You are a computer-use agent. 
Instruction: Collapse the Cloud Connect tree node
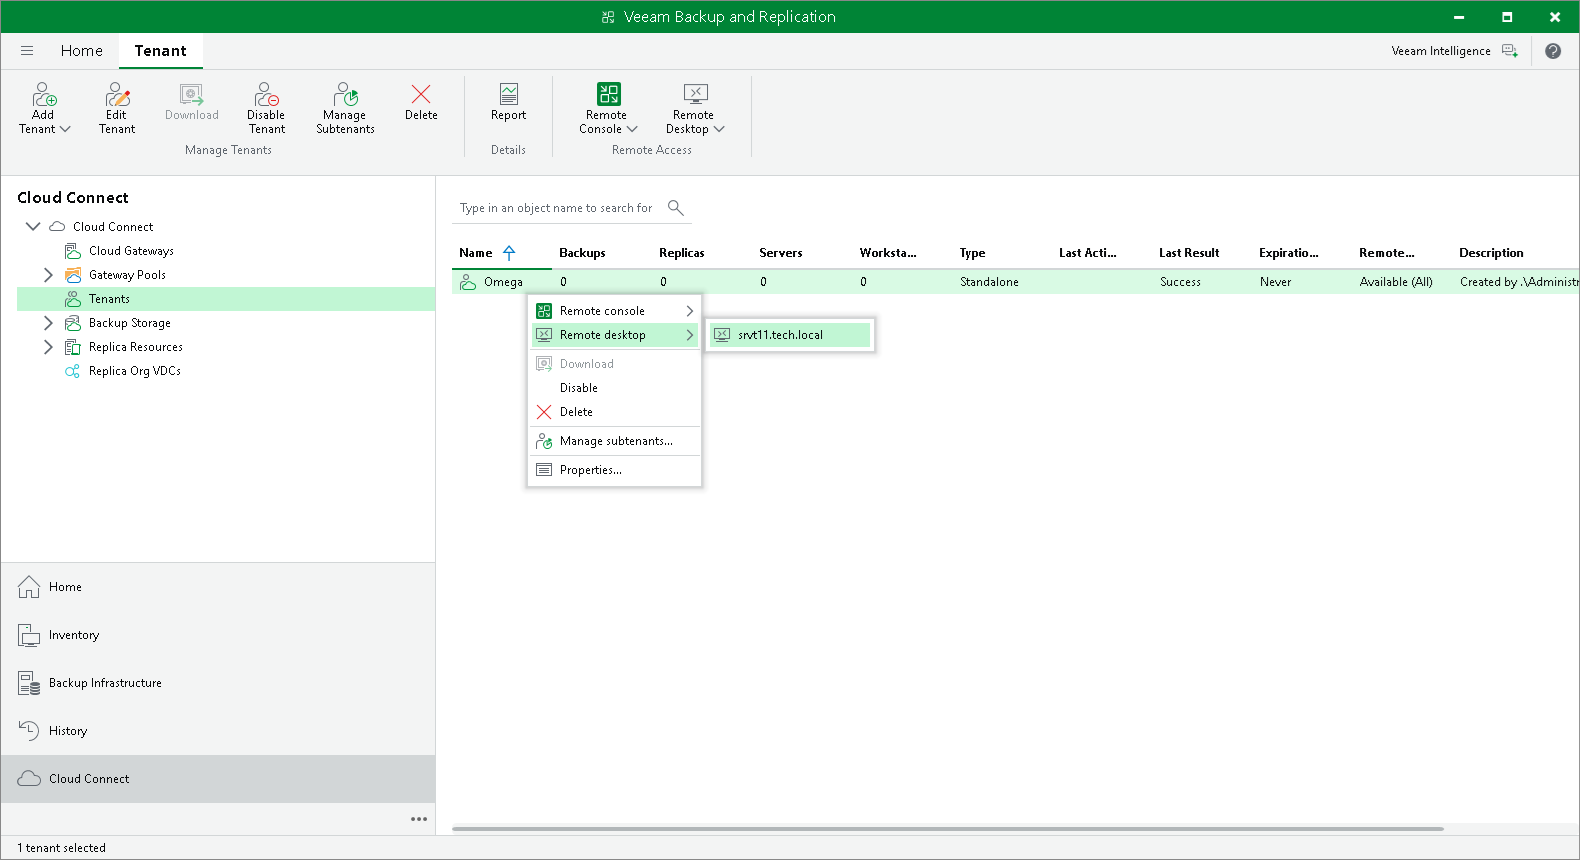click(33, 227)
